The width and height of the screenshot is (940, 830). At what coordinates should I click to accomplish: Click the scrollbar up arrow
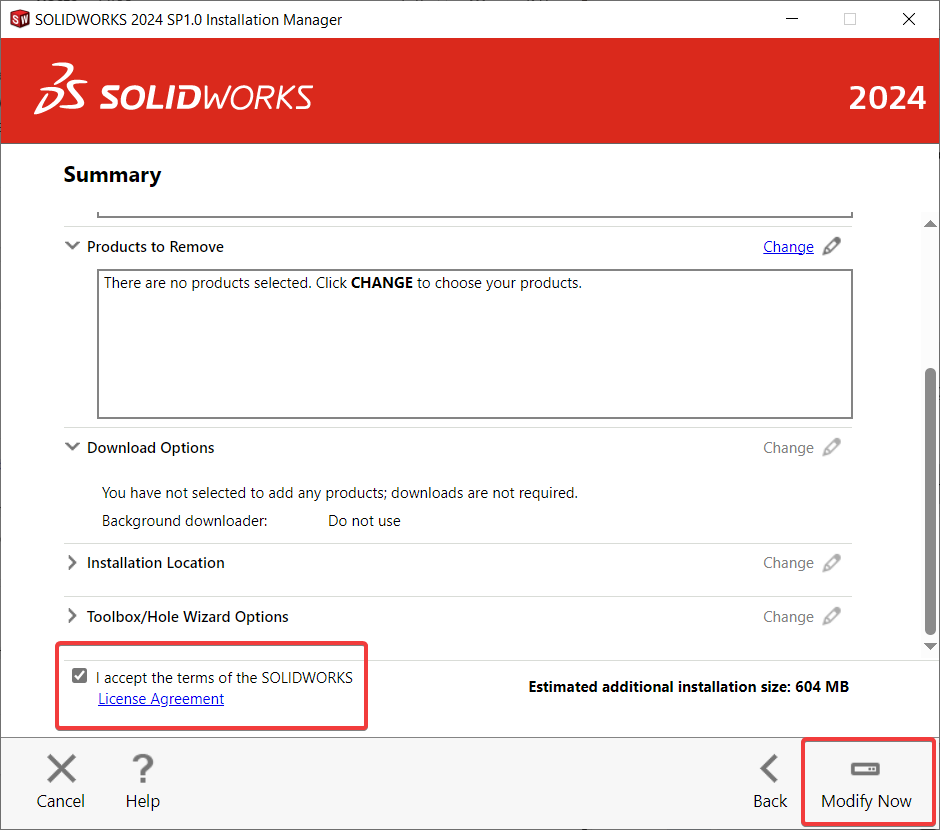tap(930, 224)
